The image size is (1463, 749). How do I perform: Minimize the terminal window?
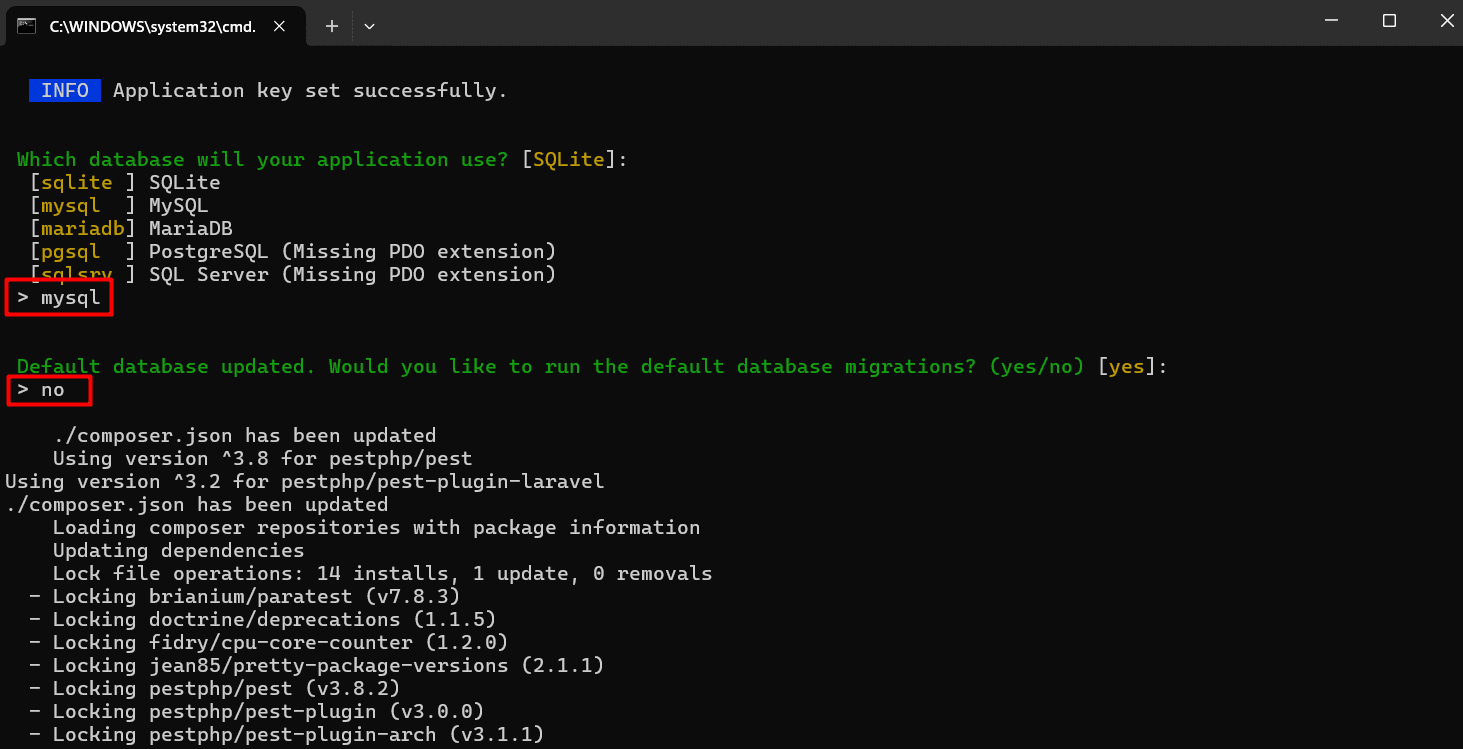pos(1331,21)
